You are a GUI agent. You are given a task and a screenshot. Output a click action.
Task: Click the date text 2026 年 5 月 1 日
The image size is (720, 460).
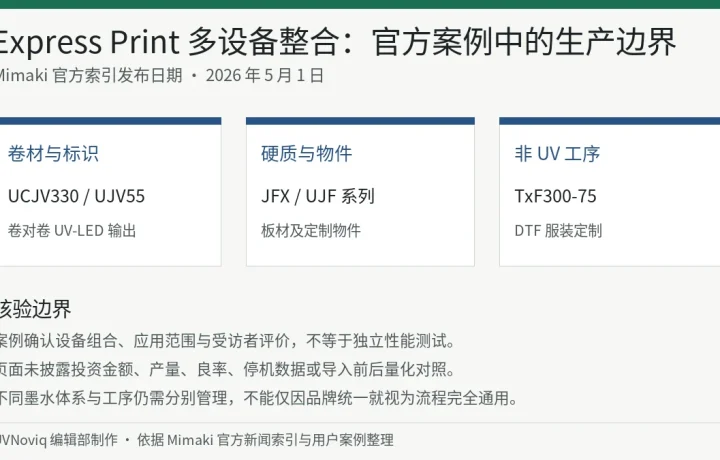point(265,75)
